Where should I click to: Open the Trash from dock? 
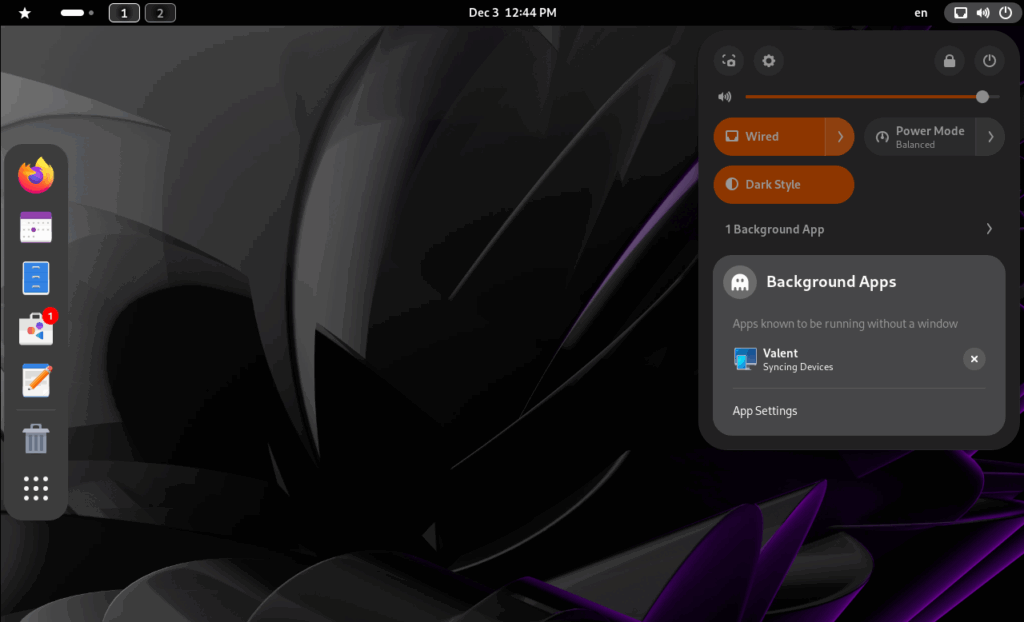click(x=36, y=438)
